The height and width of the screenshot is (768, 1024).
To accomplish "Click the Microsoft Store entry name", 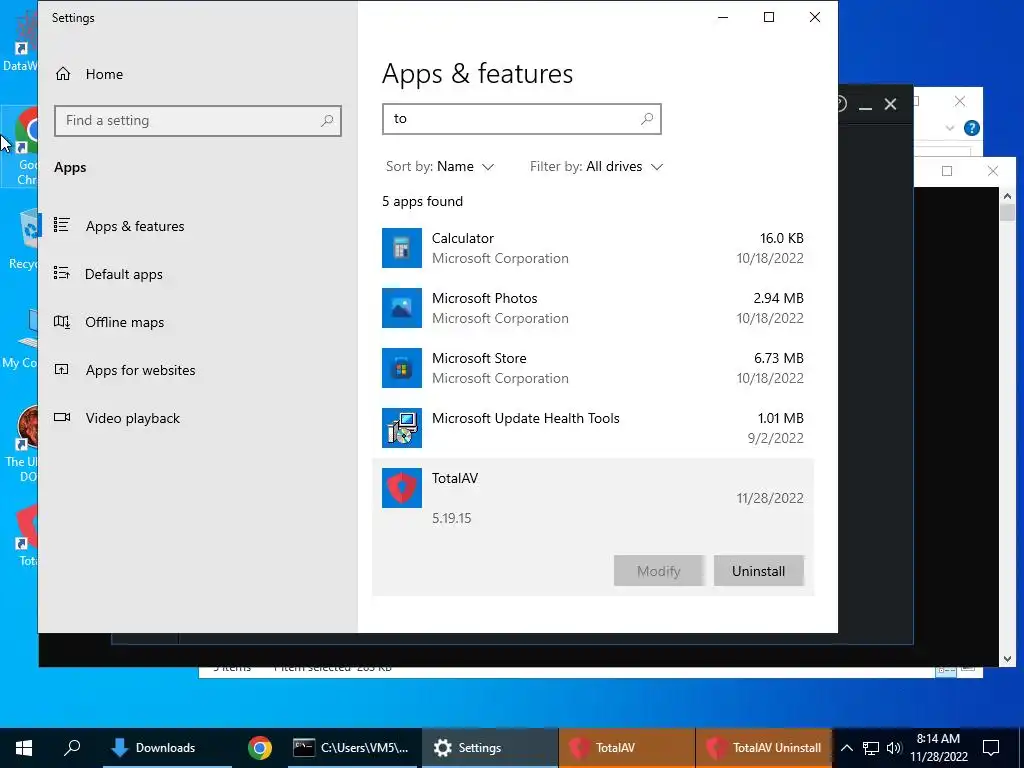I will tap(479, 359).
